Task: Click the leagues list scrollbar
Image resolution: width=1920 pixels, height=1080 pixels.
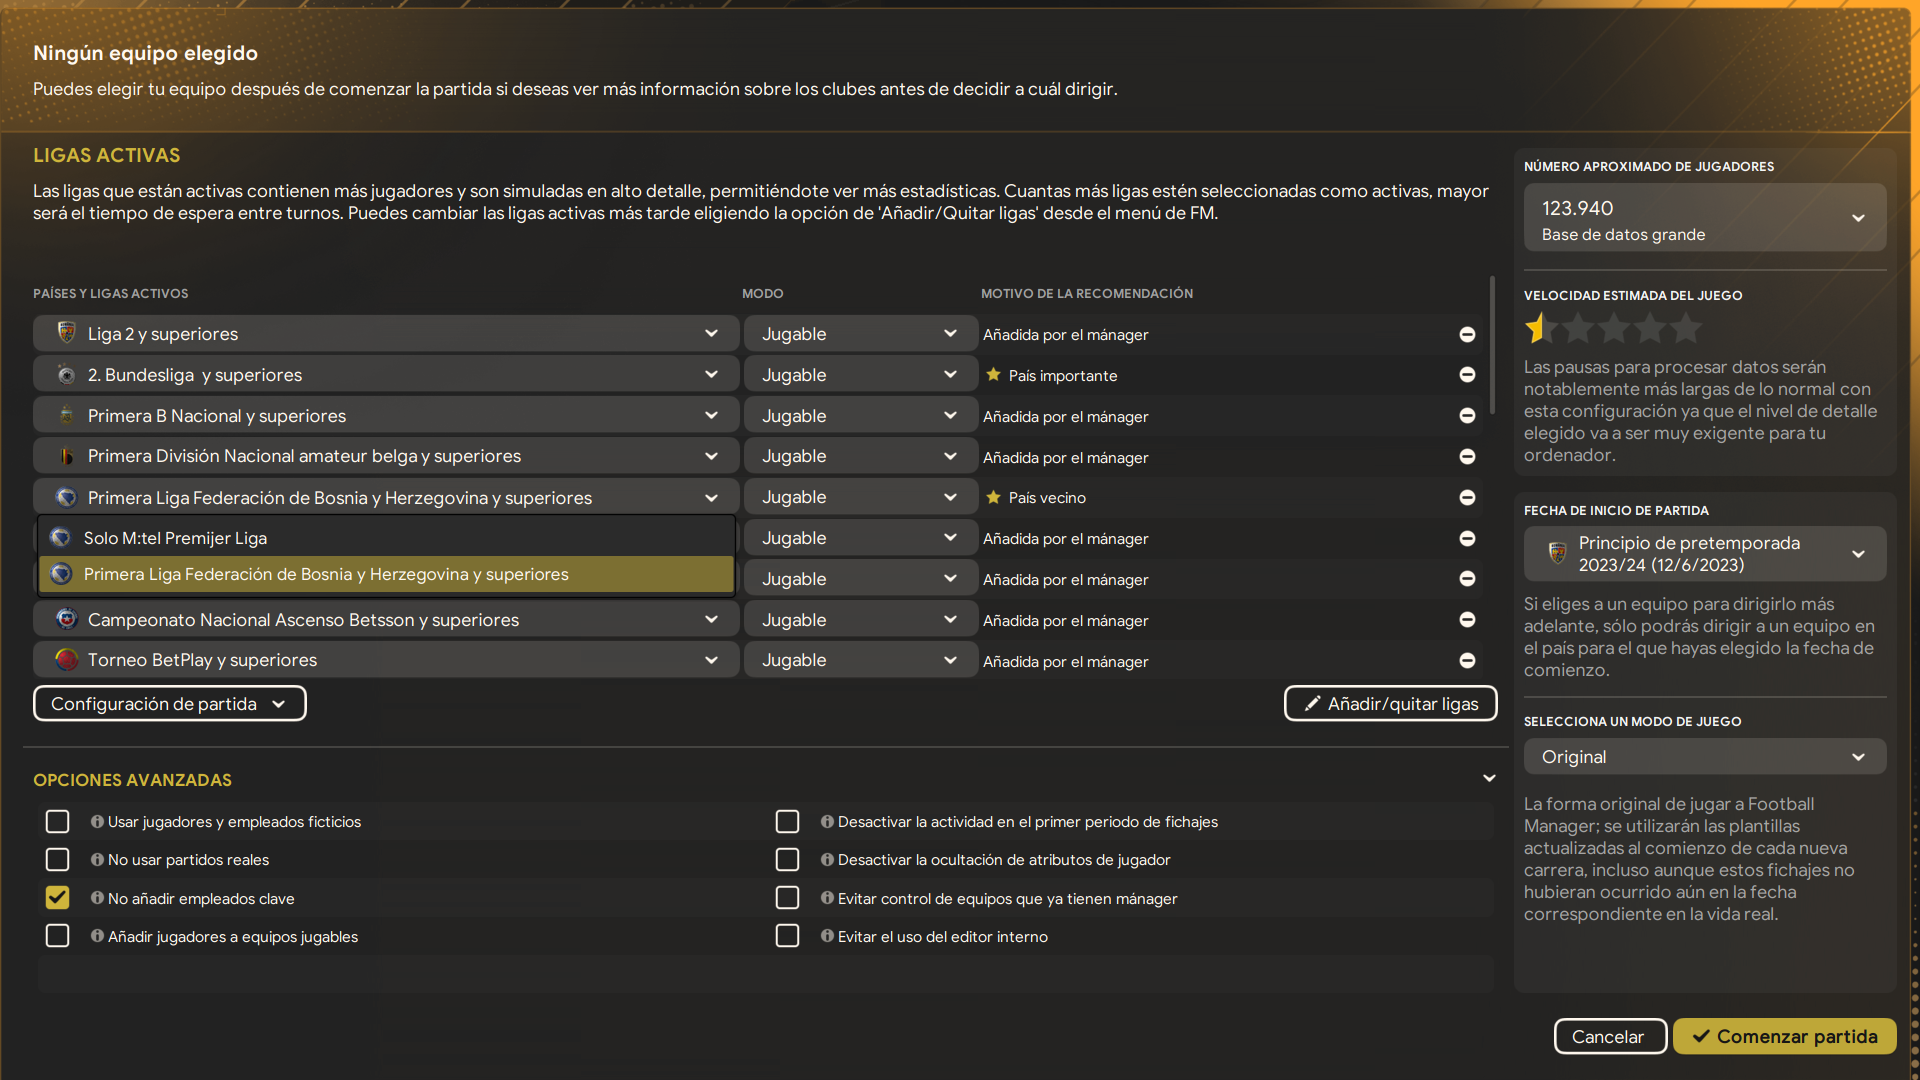Action: pyautogui.click(x=1492, y=345)
